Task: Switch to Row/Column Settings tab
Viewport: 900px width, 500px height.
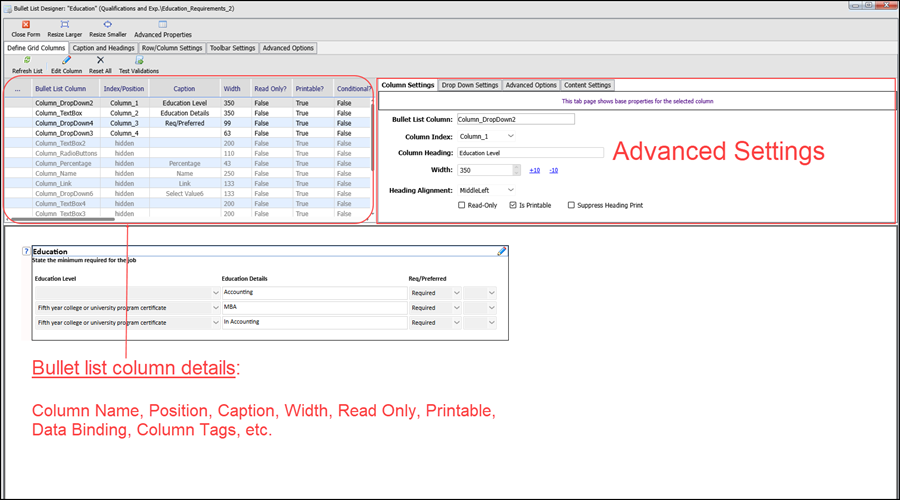Action: click(172, 48)
